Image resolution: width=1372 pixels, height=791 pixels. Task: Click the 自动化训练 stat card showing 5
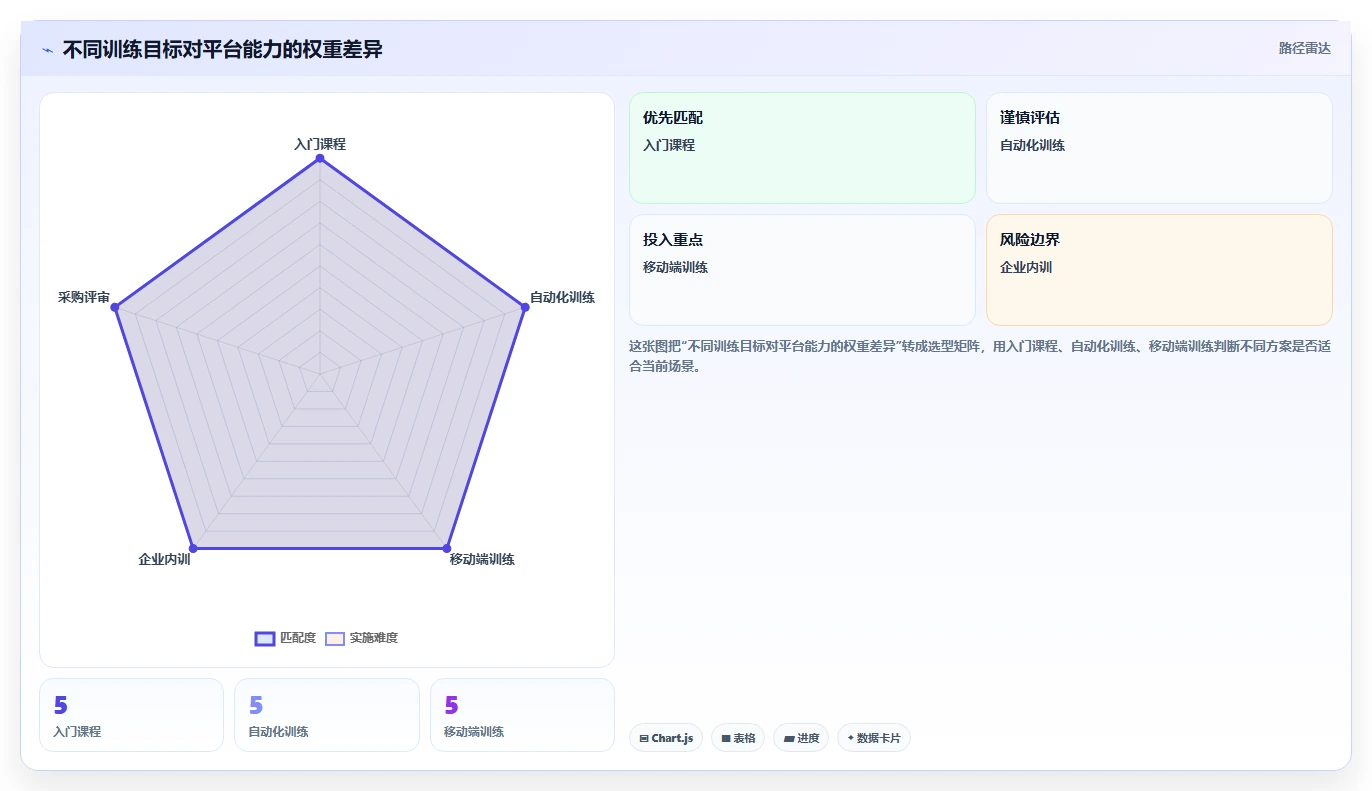click(327, 715)
